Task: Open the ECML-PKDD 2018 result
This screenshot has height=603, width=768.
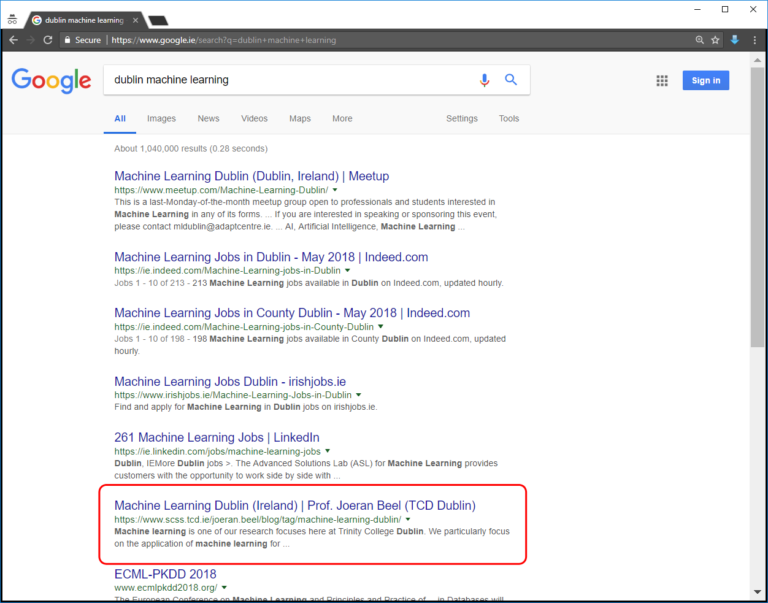Action: (165, 574)
